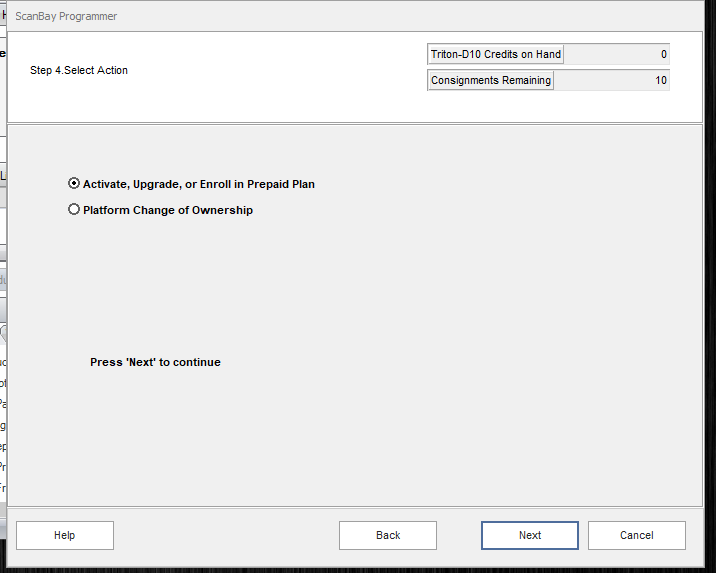
Task: Click the Triton-D10 Credits on Hand label
Action: tap(496, 54)
